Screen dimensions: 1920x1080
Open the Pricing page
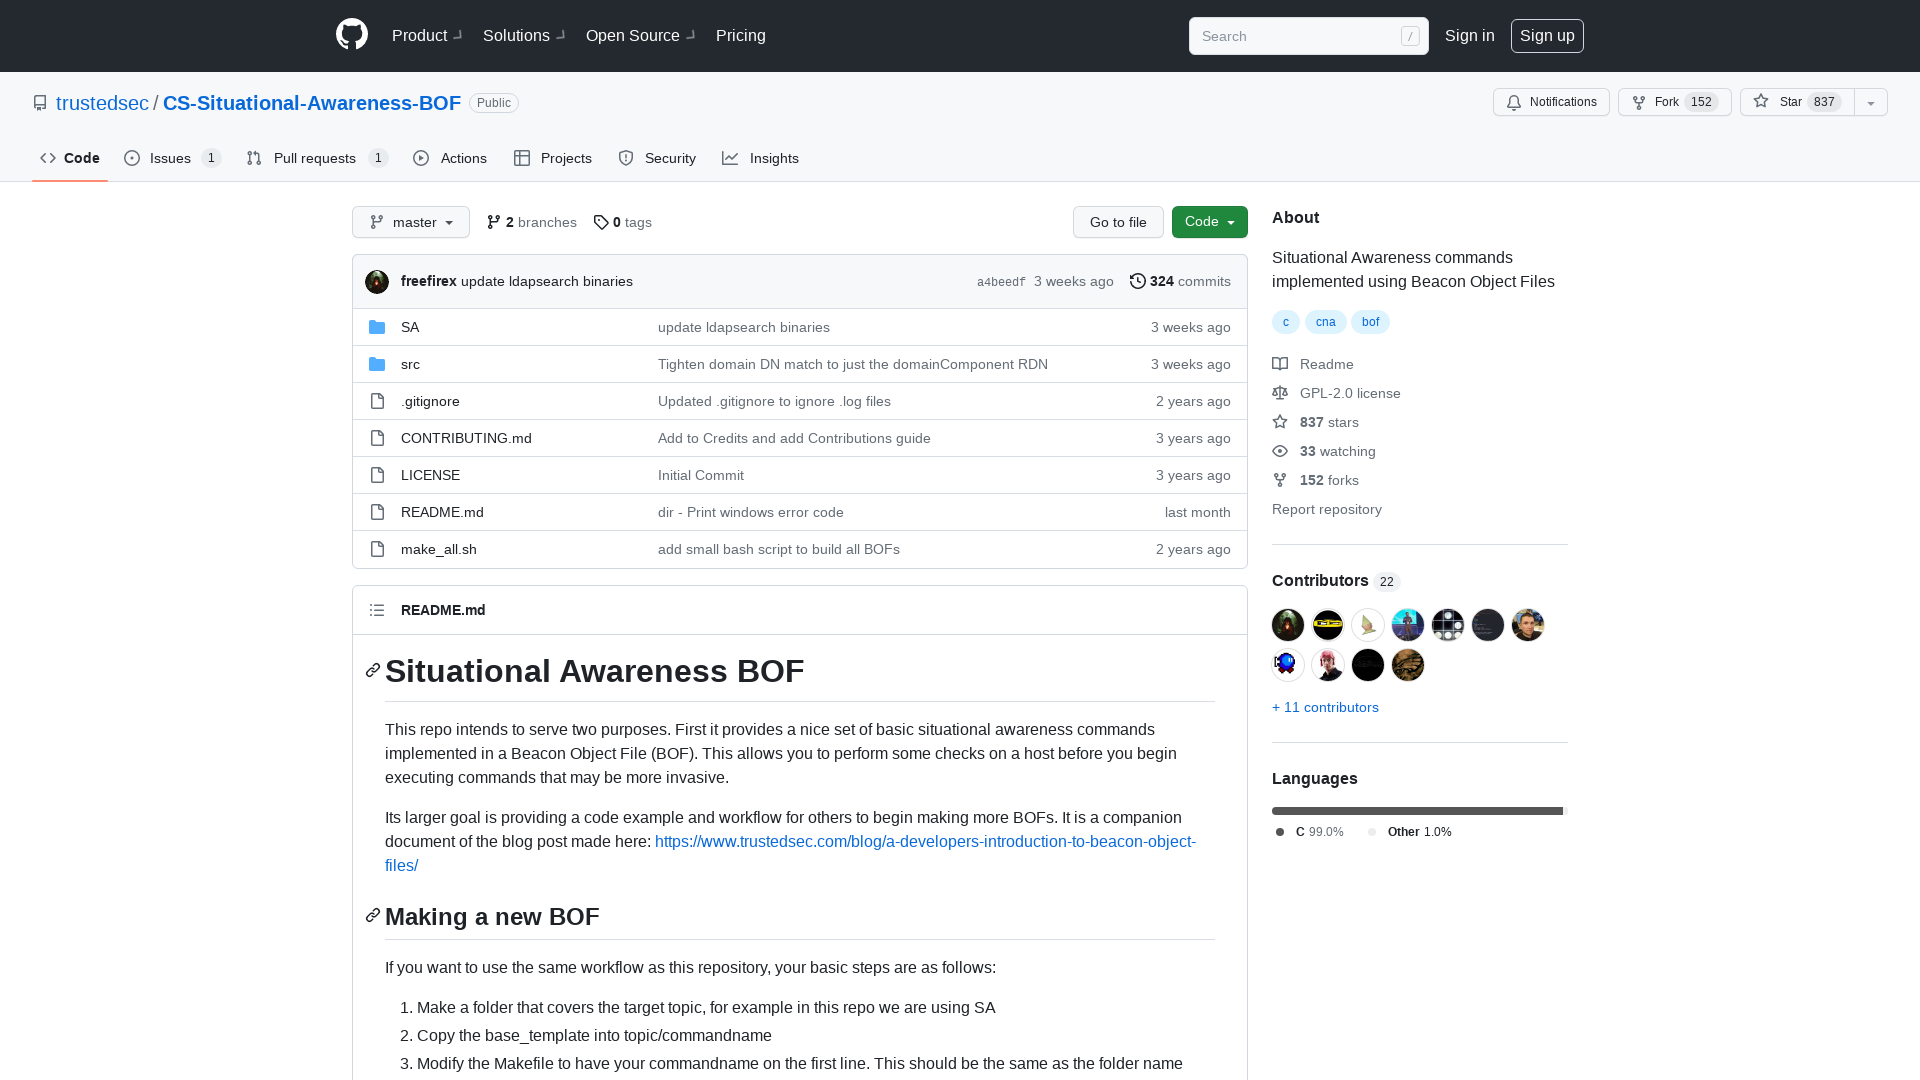(741, 35)
